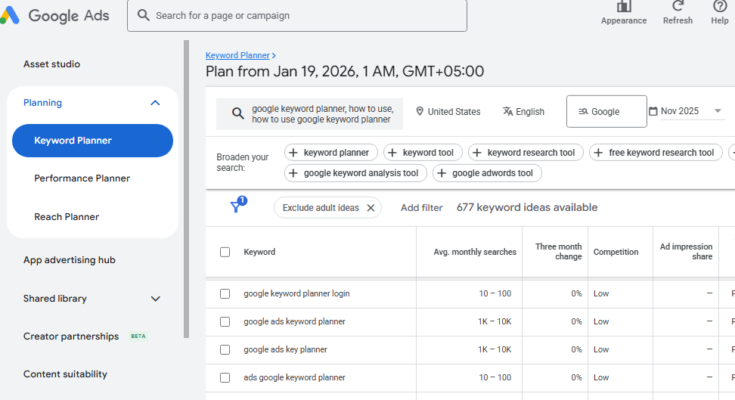Click the calendar icon beside Nov 2025

[x=653, y=111]
